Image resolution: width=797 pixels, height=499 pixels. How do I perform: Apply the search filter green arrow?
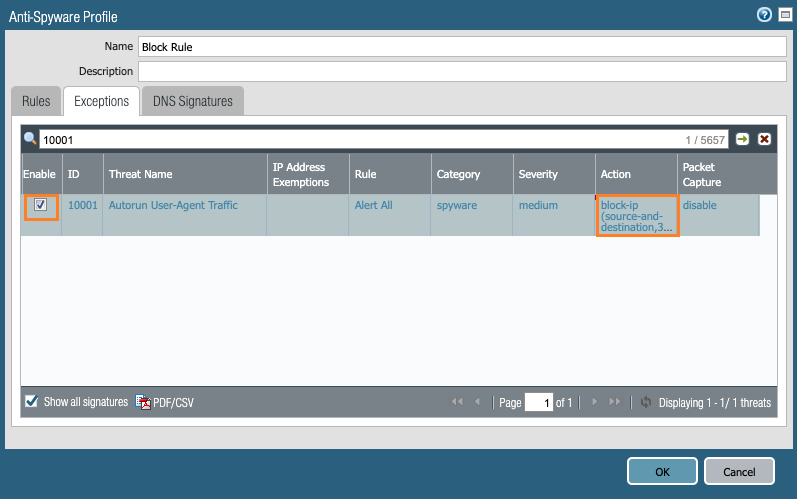pyautogui.click(x=743, y=139)
